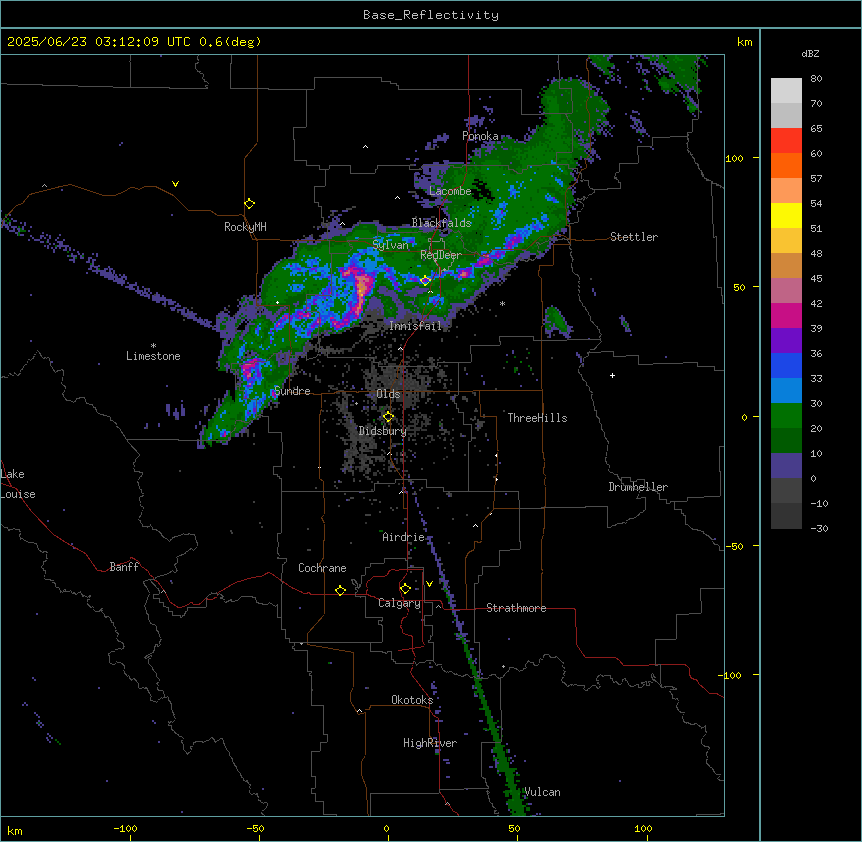Image resolution: width=862 pixels, height=842 pixels.
Task: Pick the bright yellow swatch between 54 and 51
Action: [x=786, y=216]
